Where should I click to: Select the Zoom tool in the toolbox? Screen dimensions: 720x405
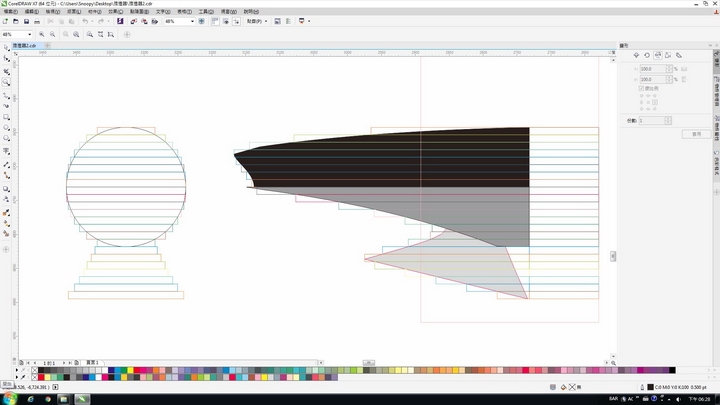6,82
